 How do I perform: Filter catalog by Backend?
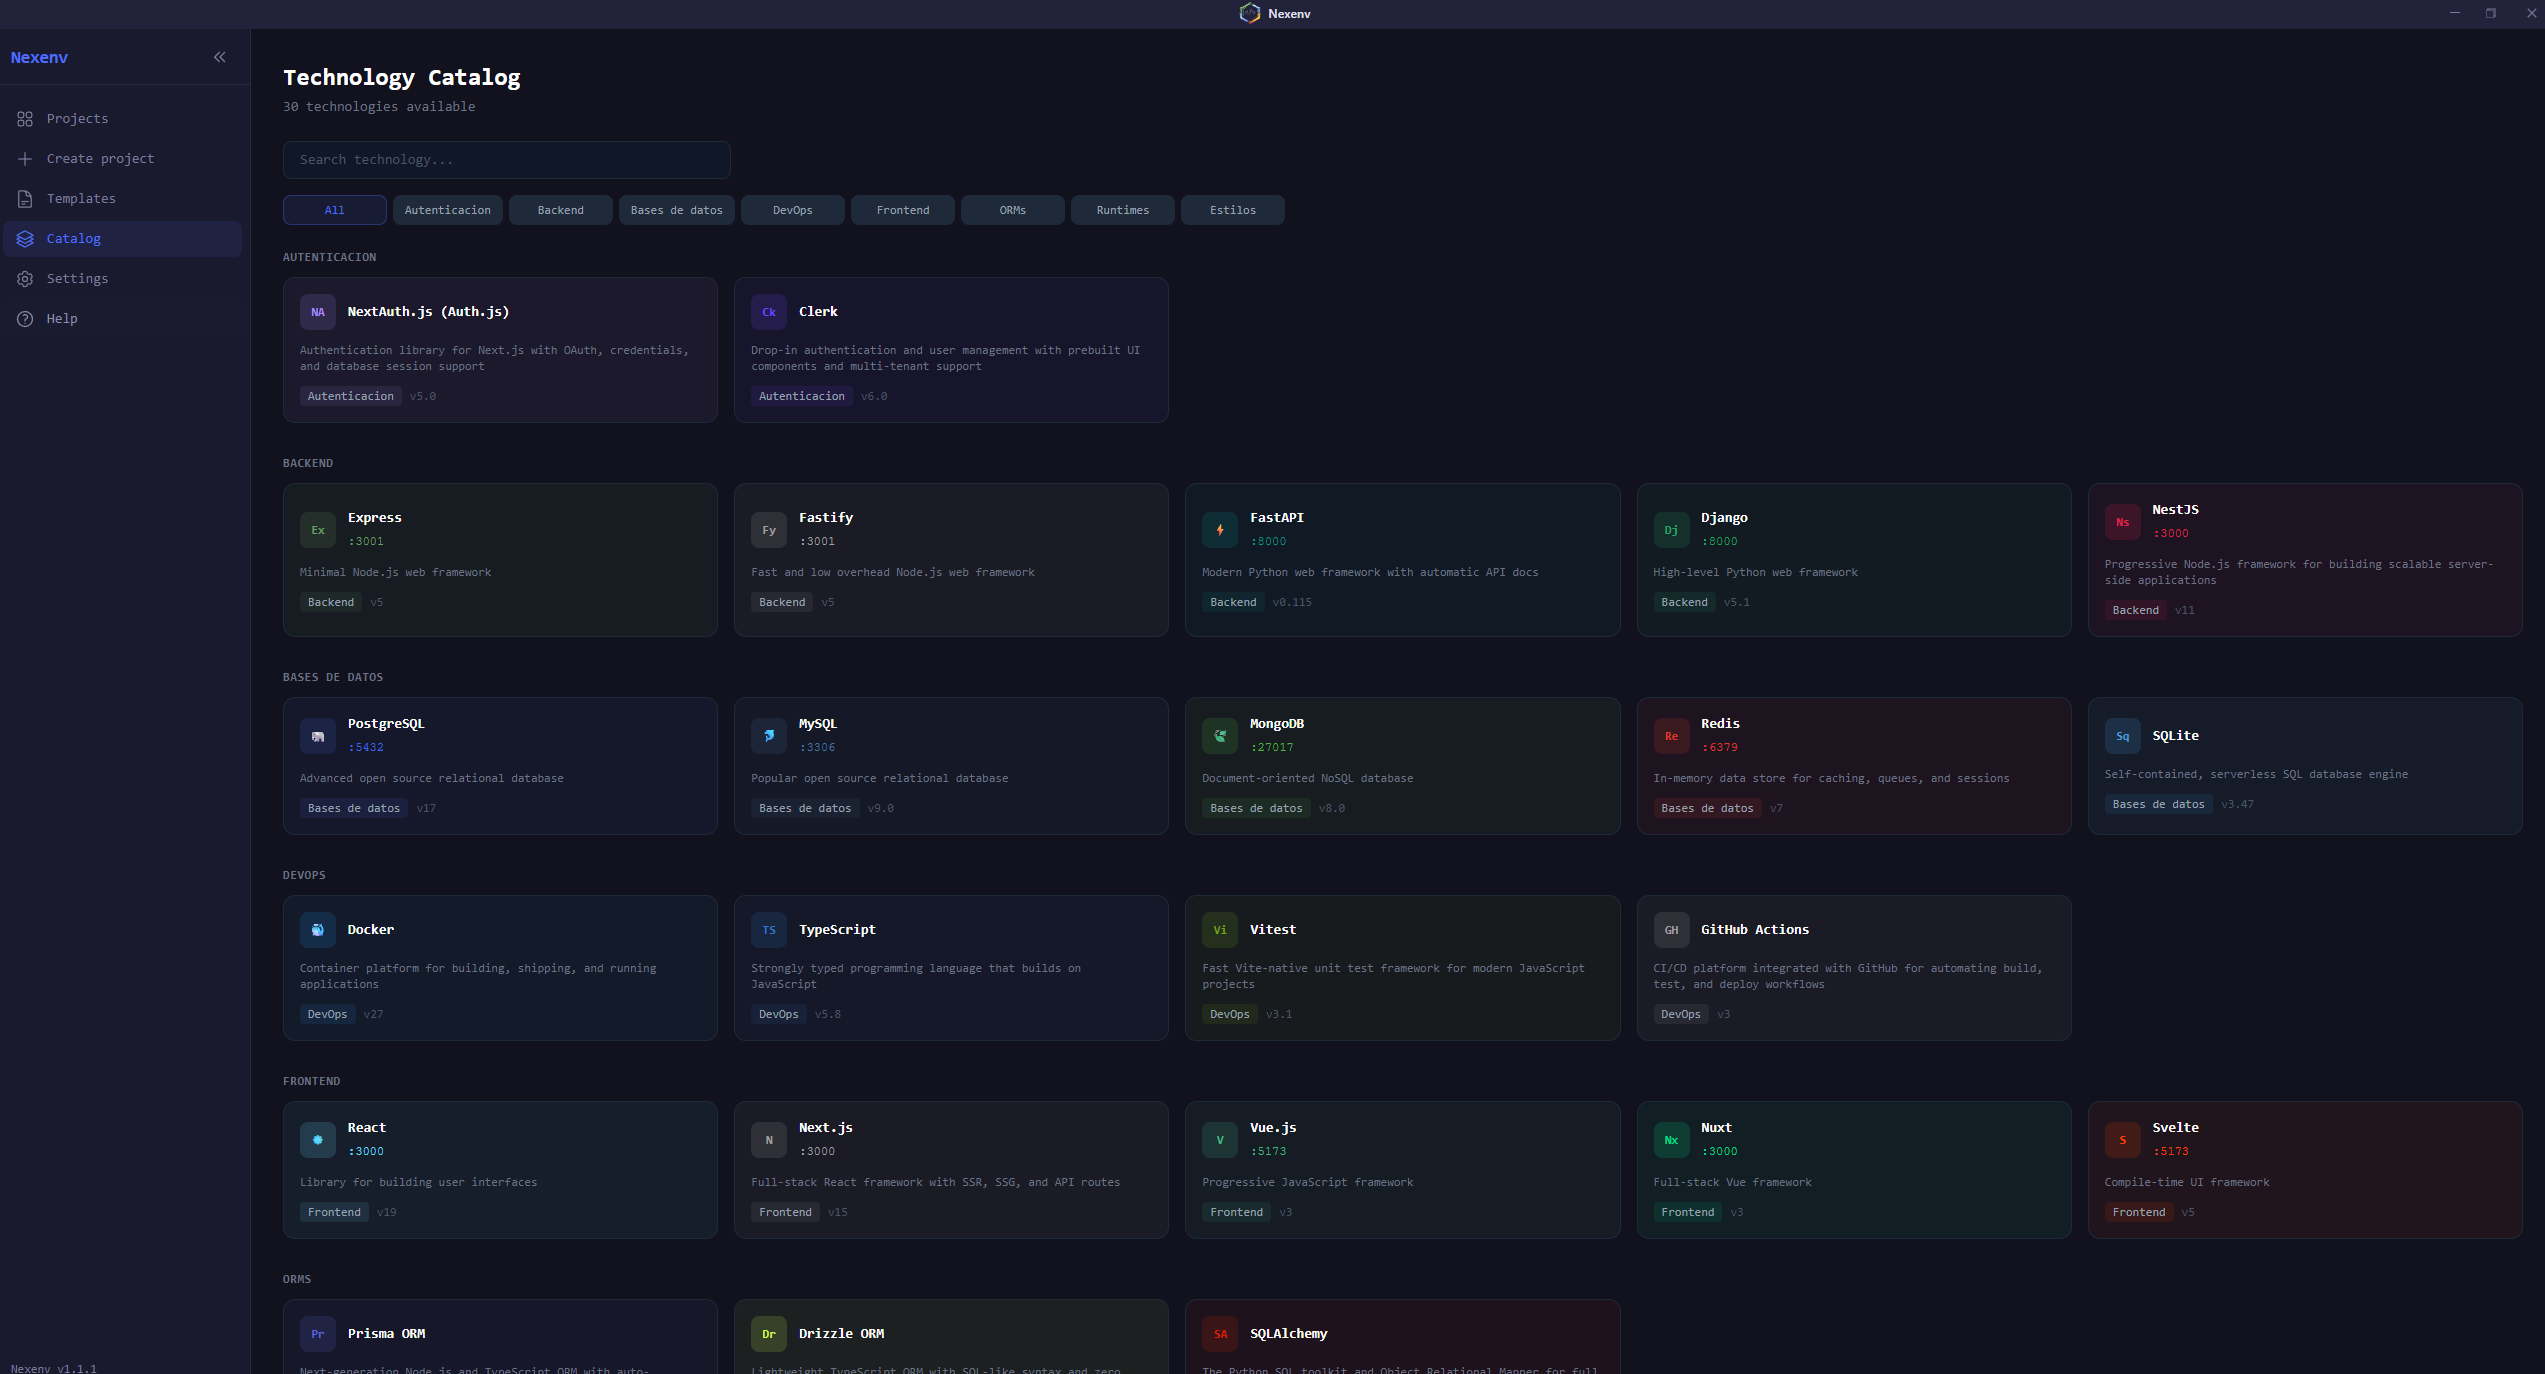tap(561, 210)
